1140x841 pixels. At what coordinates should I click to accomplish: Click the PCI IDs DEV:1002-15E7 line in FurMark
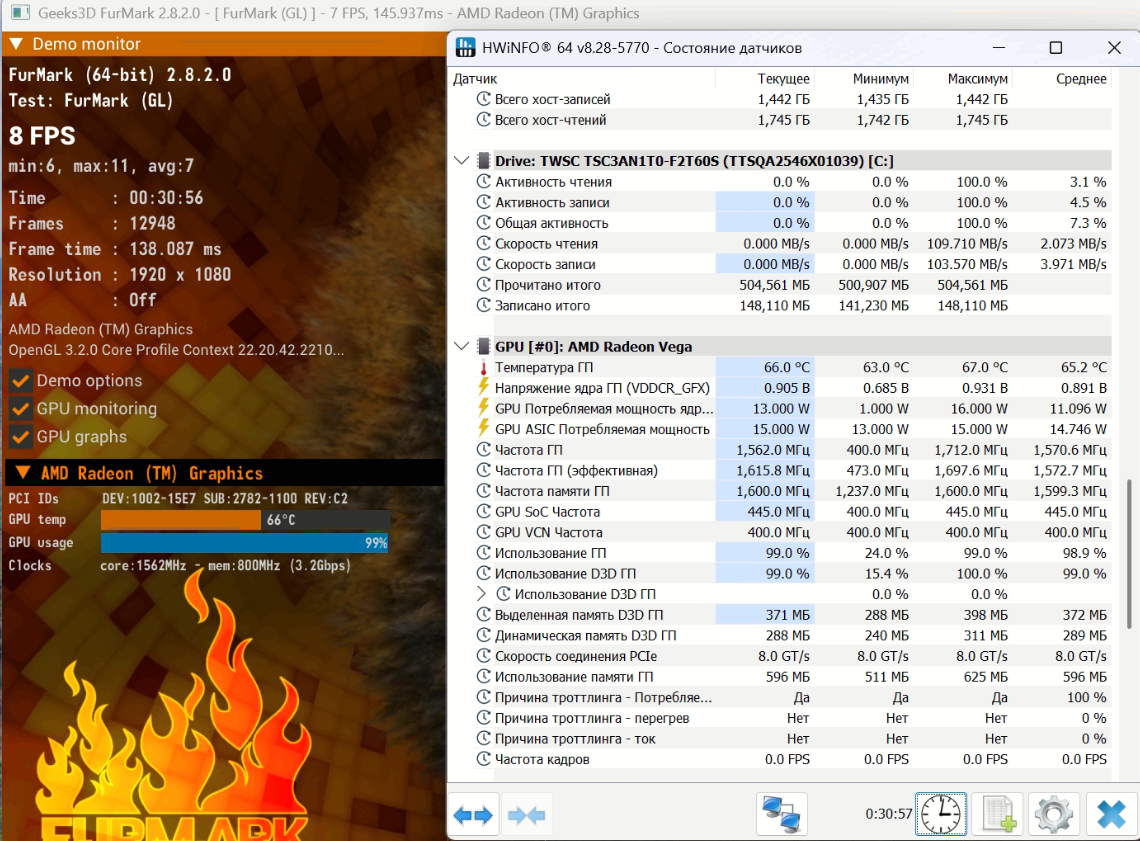click(x=178, y=499)
